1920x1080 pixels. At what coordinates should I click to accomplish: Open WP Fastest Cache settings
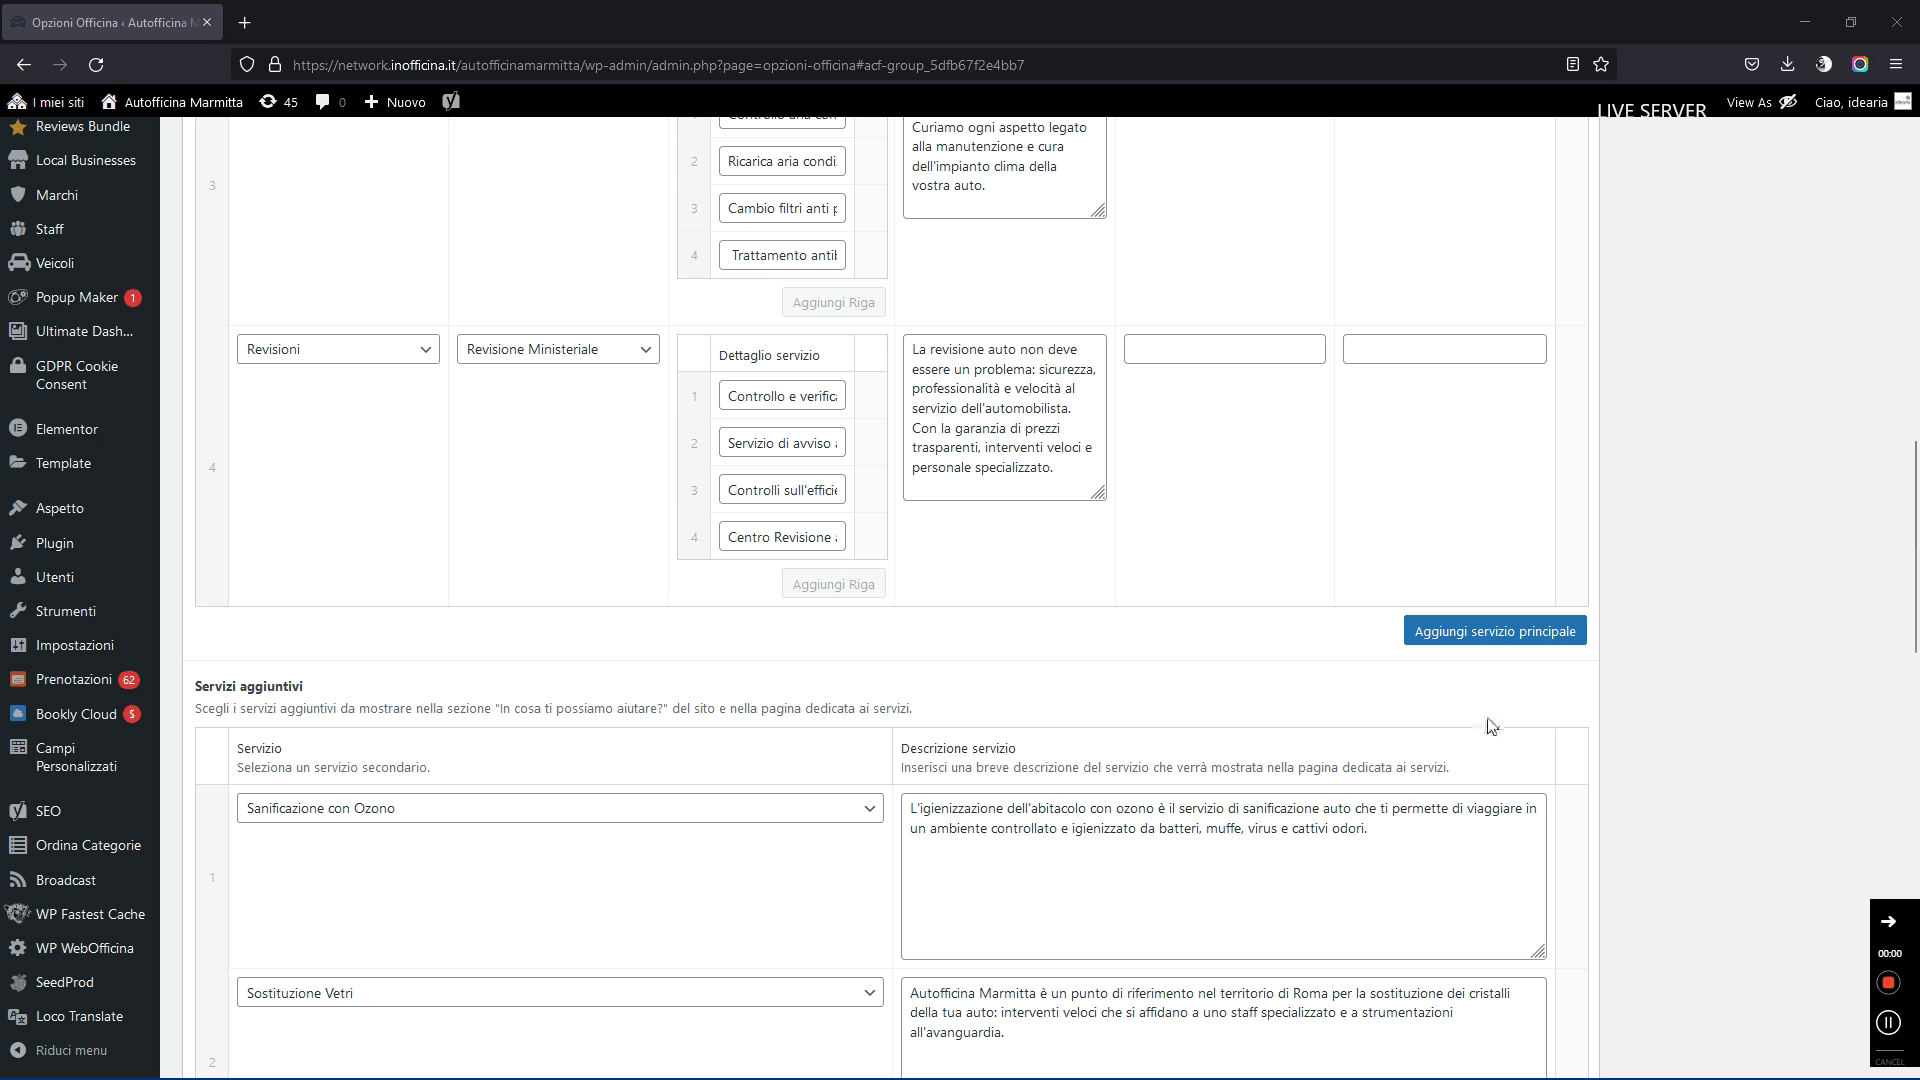pos(90,914)
